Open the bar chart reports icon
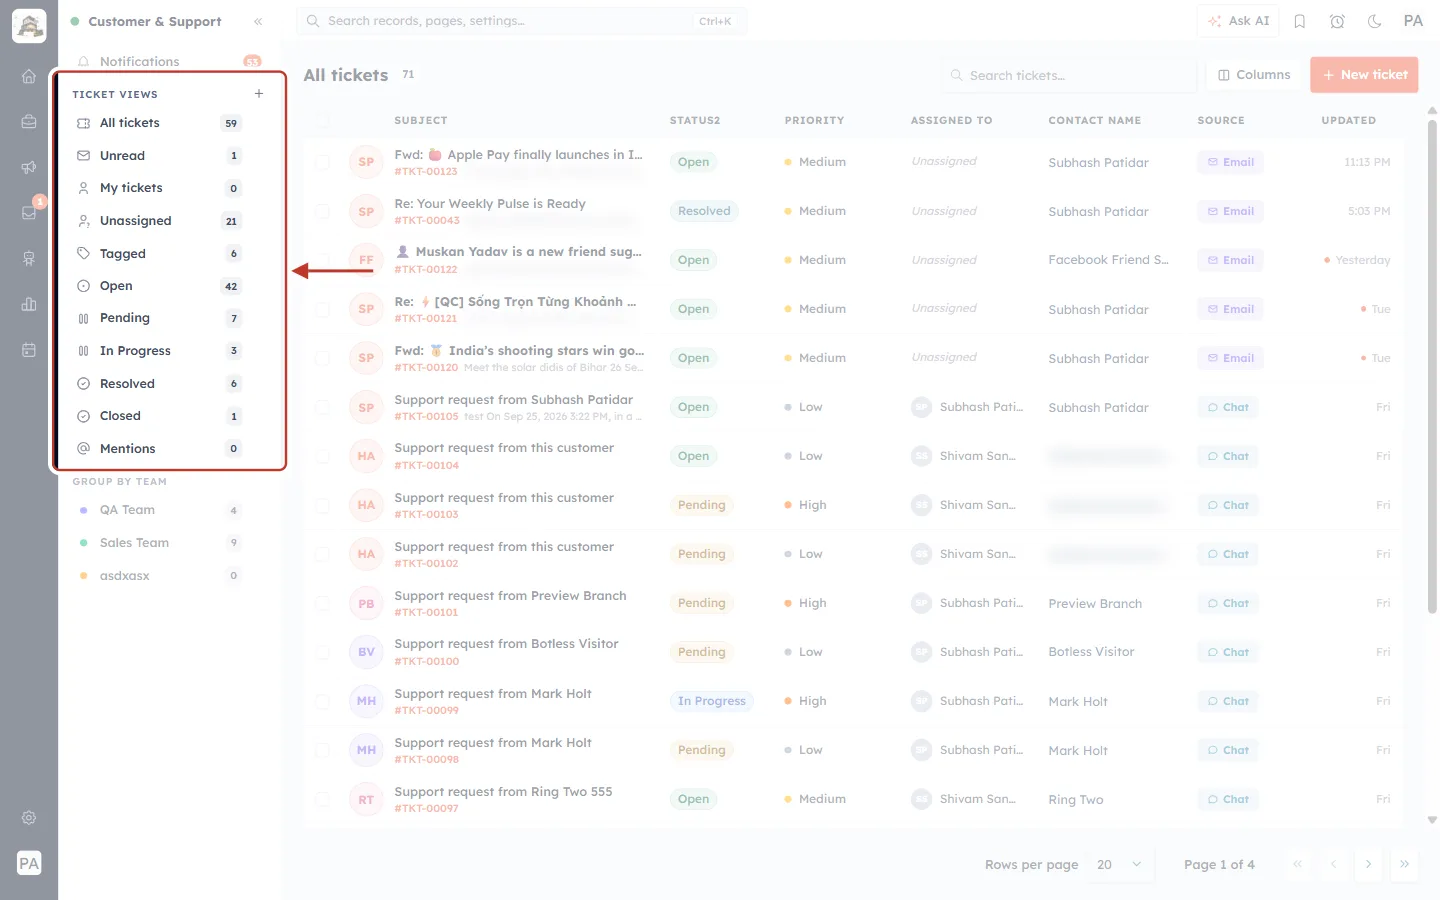The width and height of the screenshot is (1440, 900). (29, 304)
